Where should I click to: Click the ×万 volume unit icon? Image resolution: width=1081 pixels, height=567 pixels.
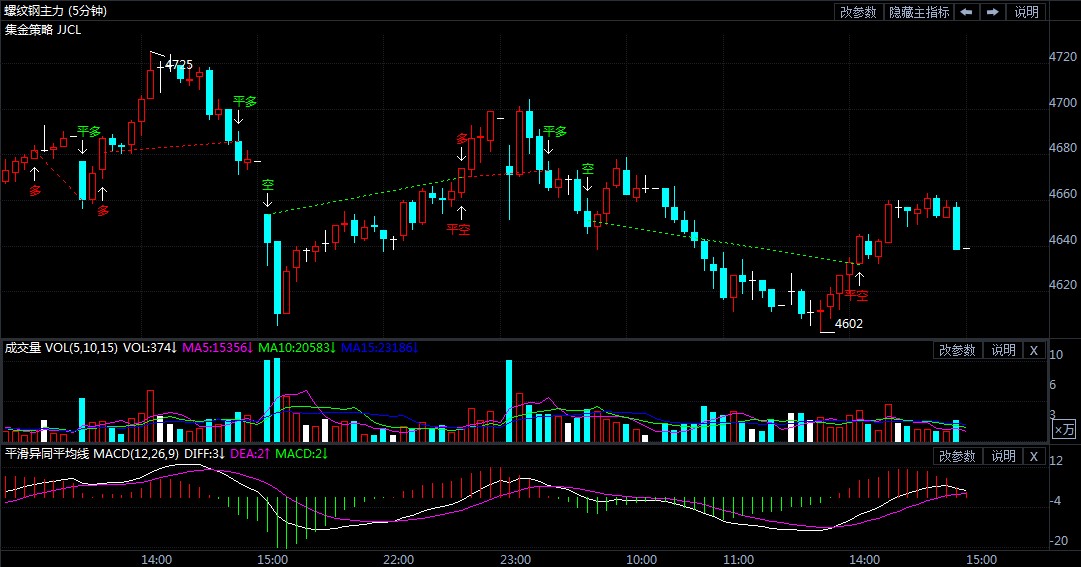[x=1064, y=429]
